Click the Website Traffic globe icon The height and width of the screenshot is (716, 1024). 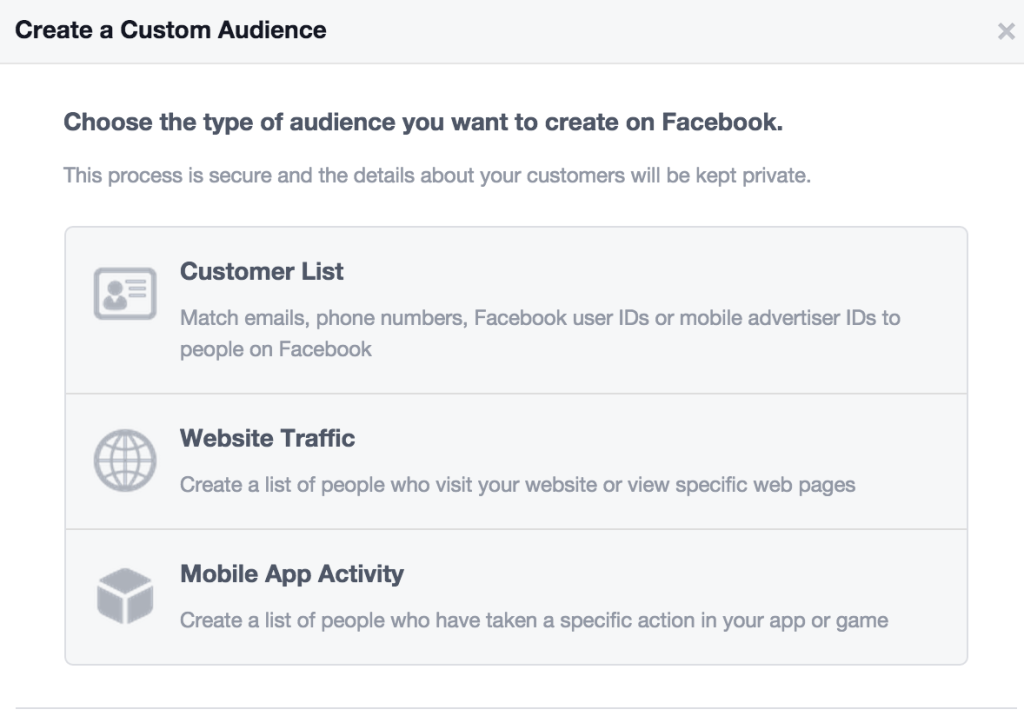124,460
